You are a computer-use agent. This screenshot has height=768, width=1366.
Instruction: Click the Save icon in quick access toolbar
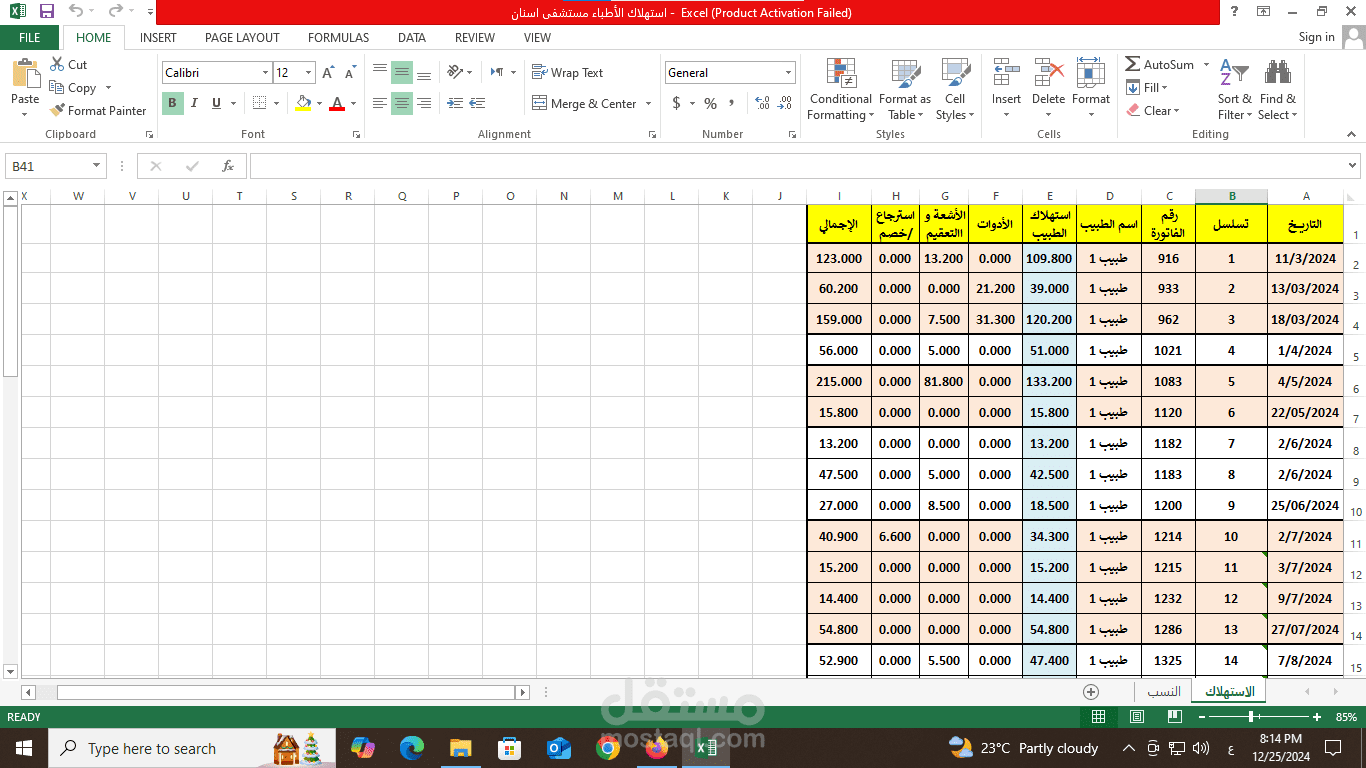(46, 12)
